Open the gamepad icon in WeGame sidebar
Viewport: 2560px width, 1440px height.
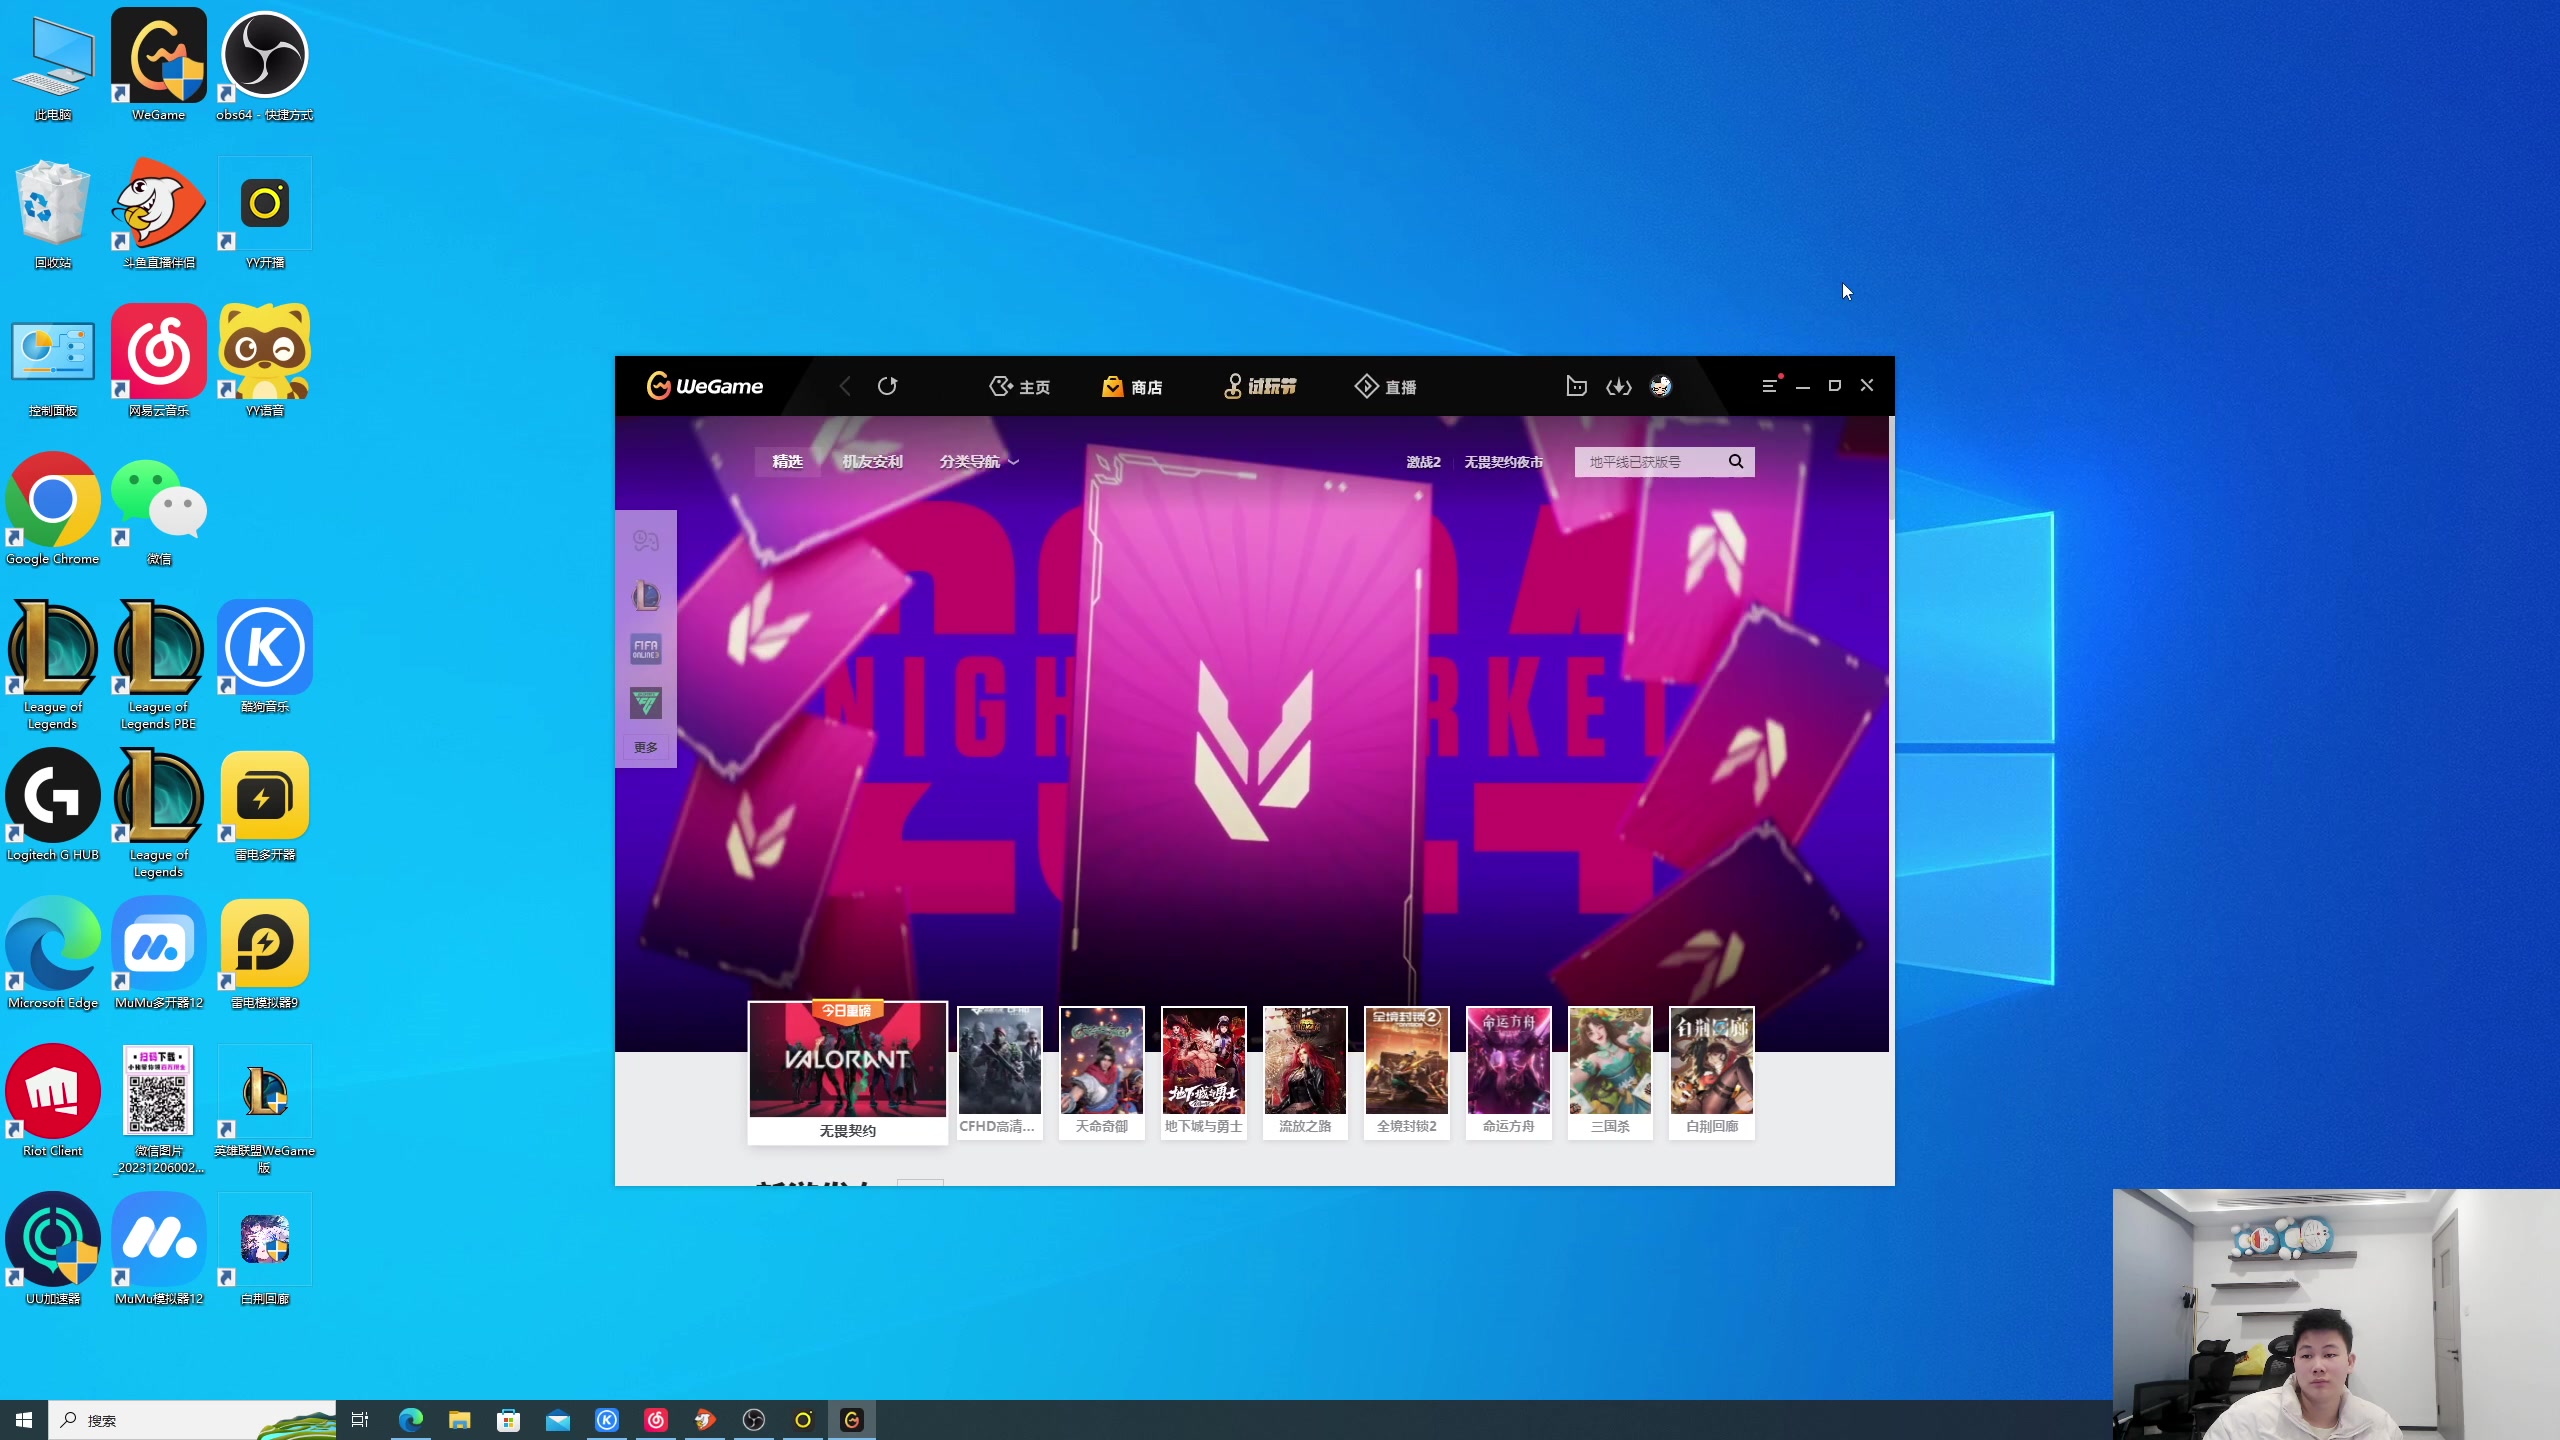pos(645,541)
